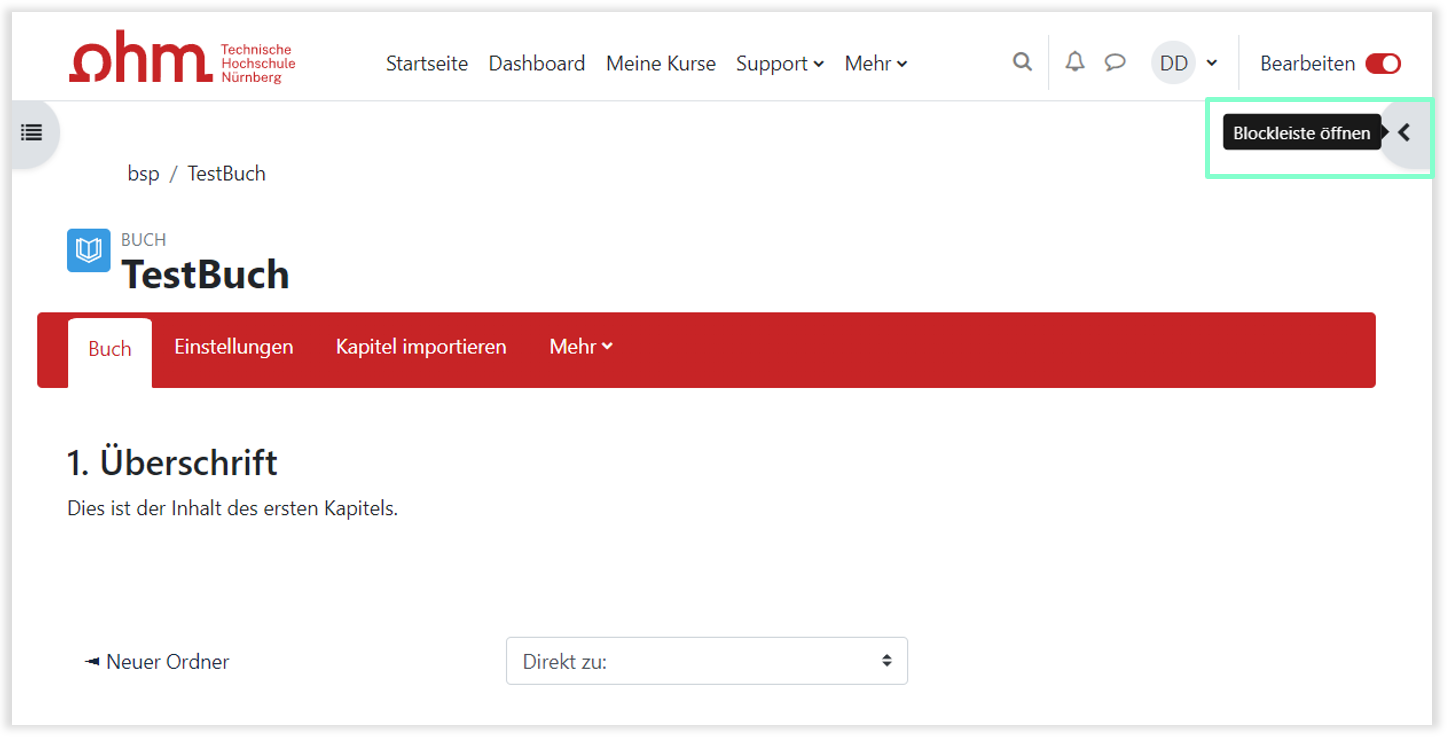The height and width of the screenshot is (747, 1450).
Task: Open messages speech bubble icon
Action: [1115, 62]
